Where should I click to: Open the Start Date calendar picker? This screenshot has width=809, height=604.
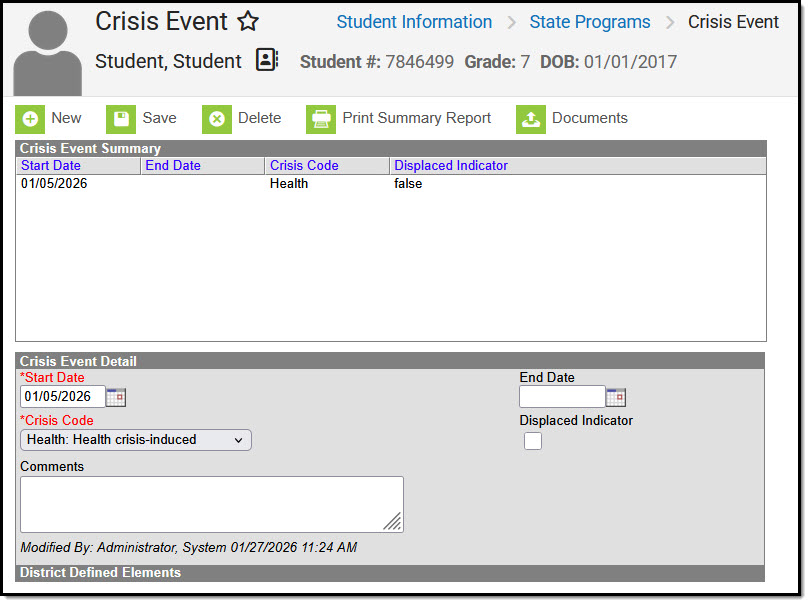tap(116, 398)
